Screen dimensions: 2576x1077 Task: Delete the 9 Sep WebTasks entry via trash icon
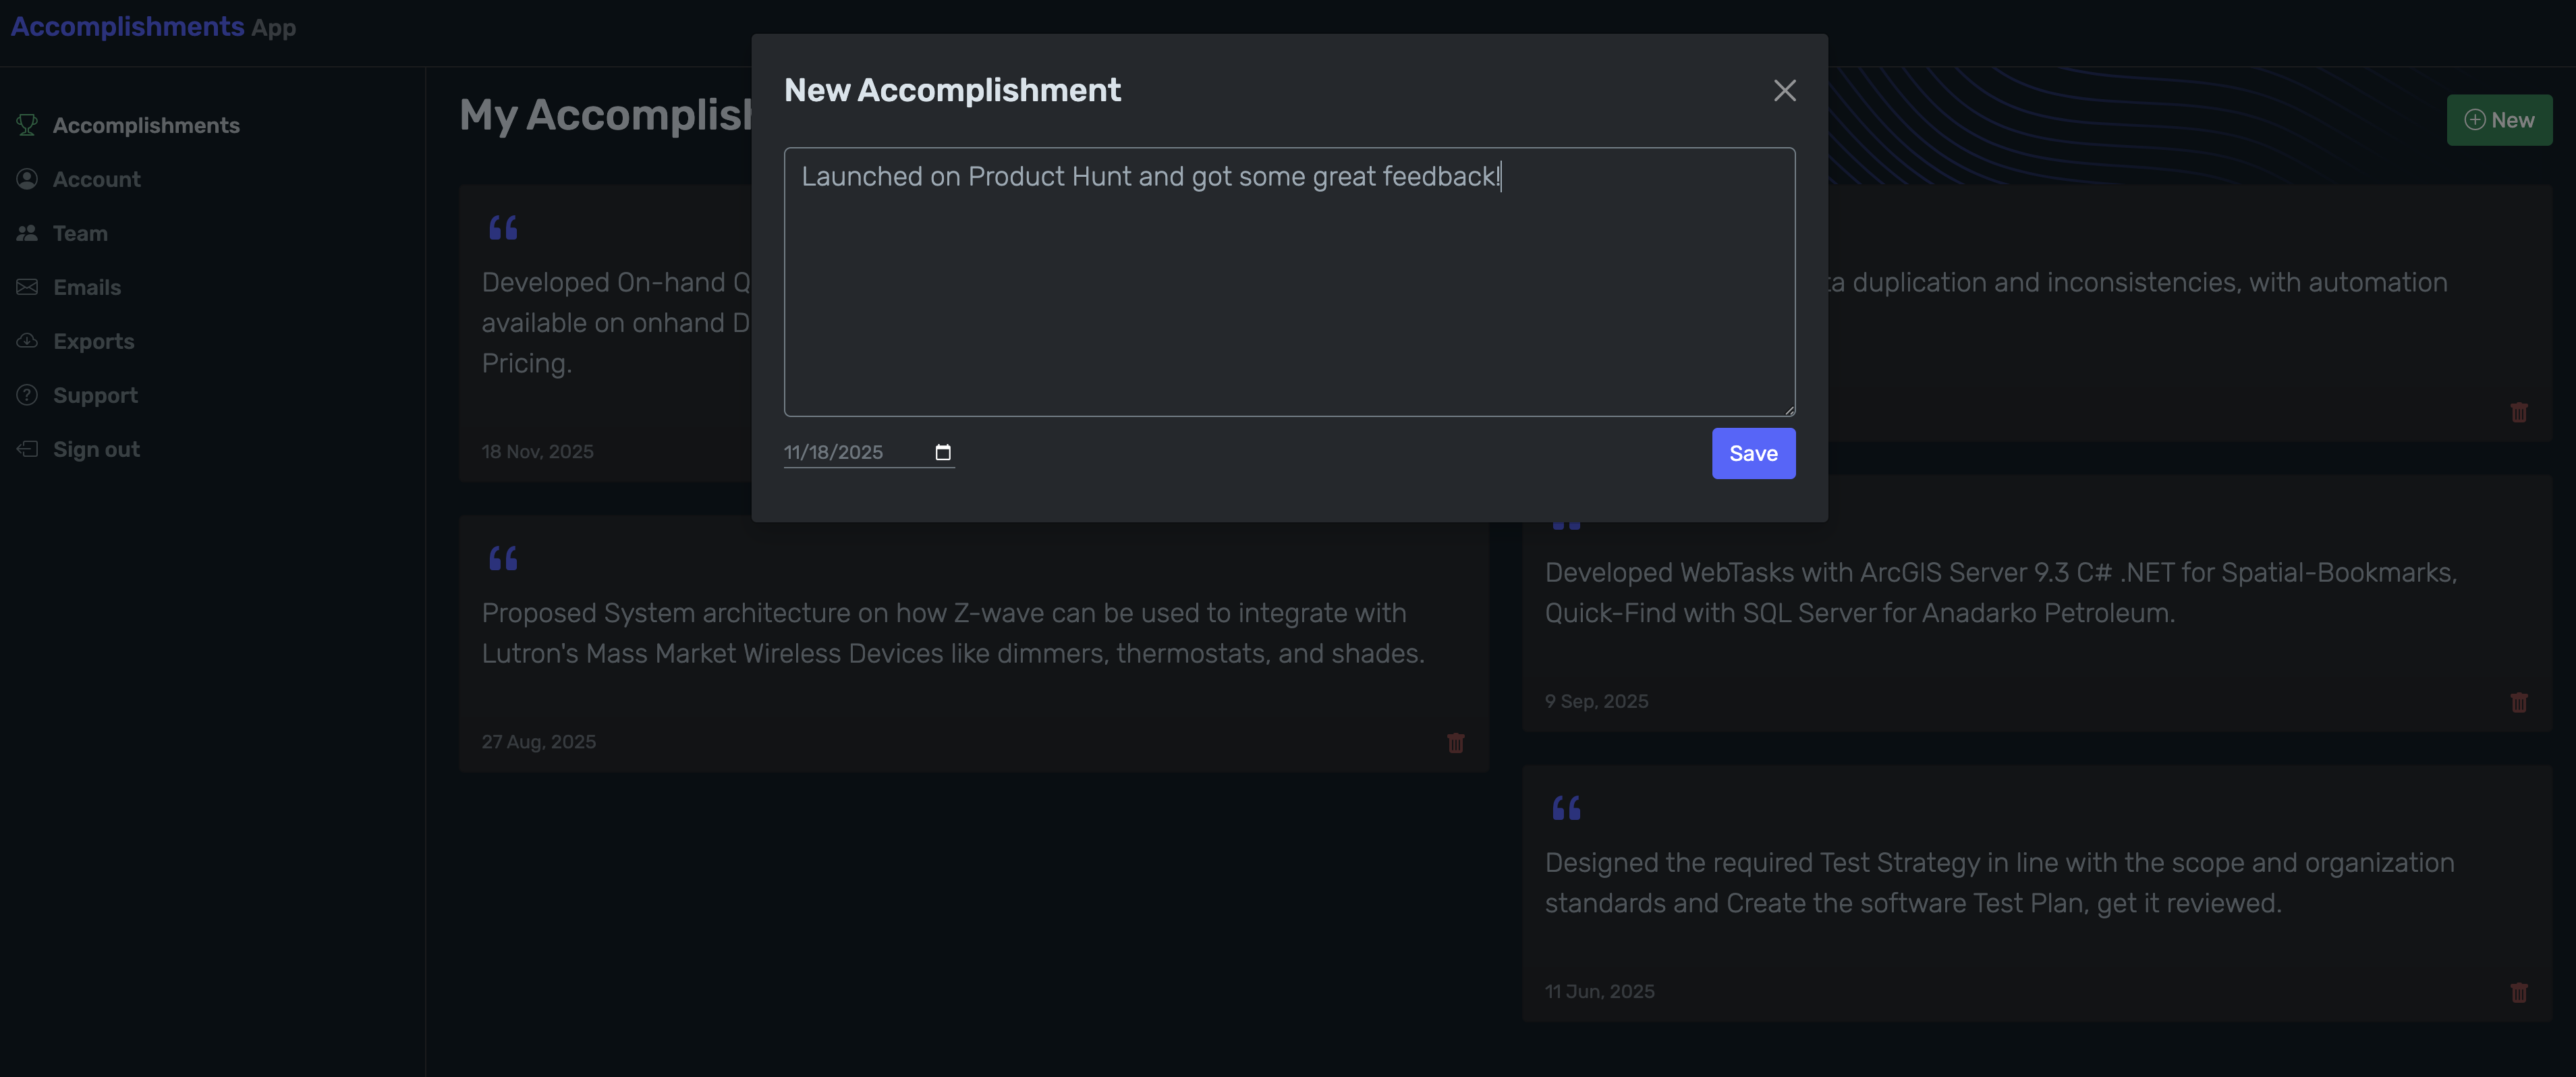click(2518, 703)
